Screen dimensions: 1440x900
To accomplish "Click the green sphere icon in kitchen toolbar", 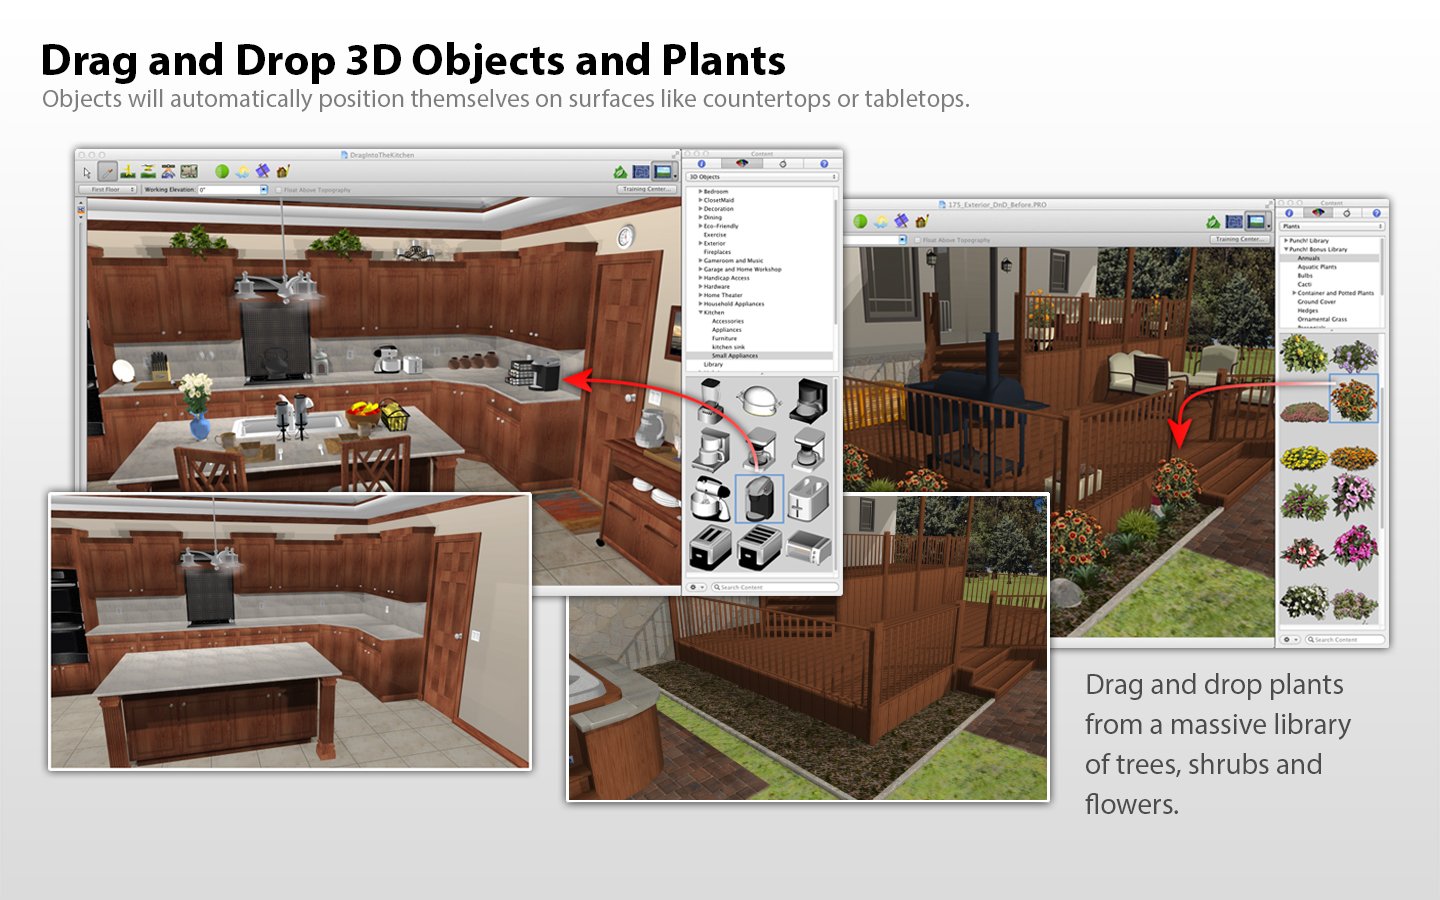I will tap(222, 172).
